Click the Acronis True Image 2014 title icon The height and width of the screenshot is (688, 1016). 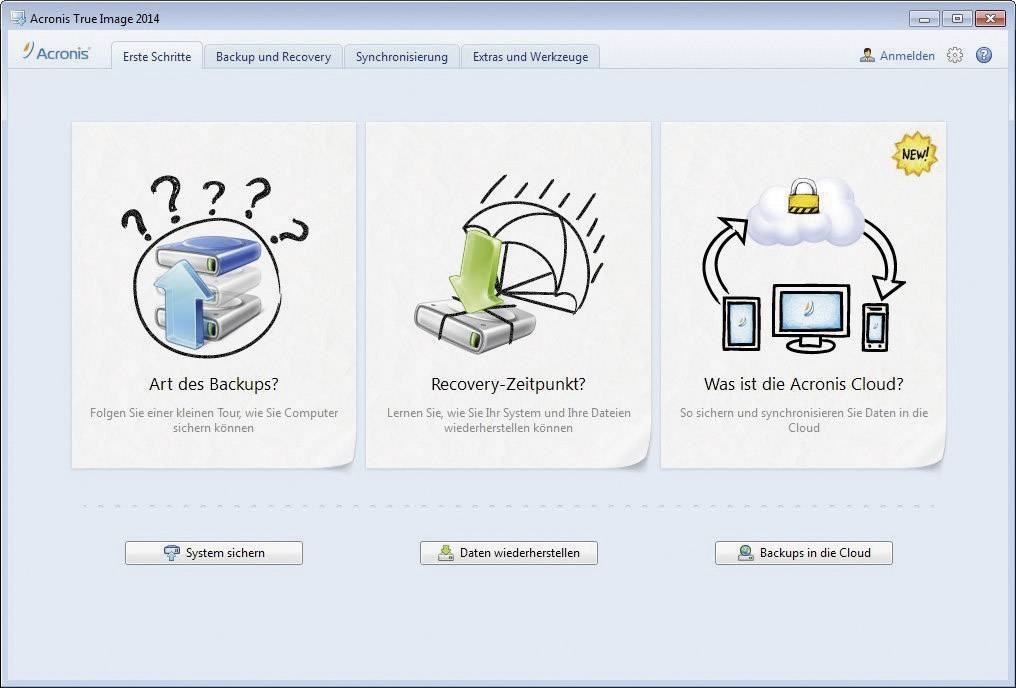pyautogui.click(x=18, y=18)
